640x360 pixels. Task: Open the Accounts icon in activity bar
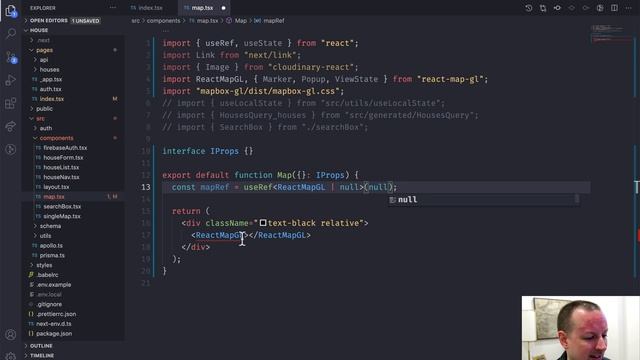pyautogui.click(x=11, y=335)
